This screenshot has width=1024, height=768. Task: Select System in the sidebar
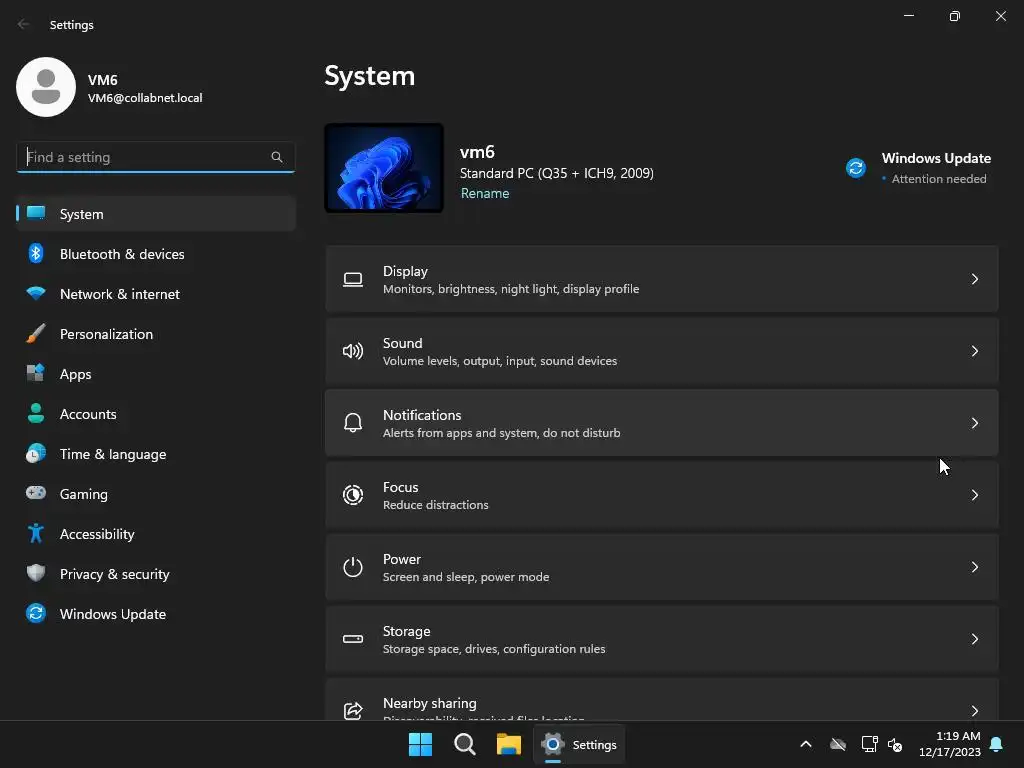click(x=155, y=214)
